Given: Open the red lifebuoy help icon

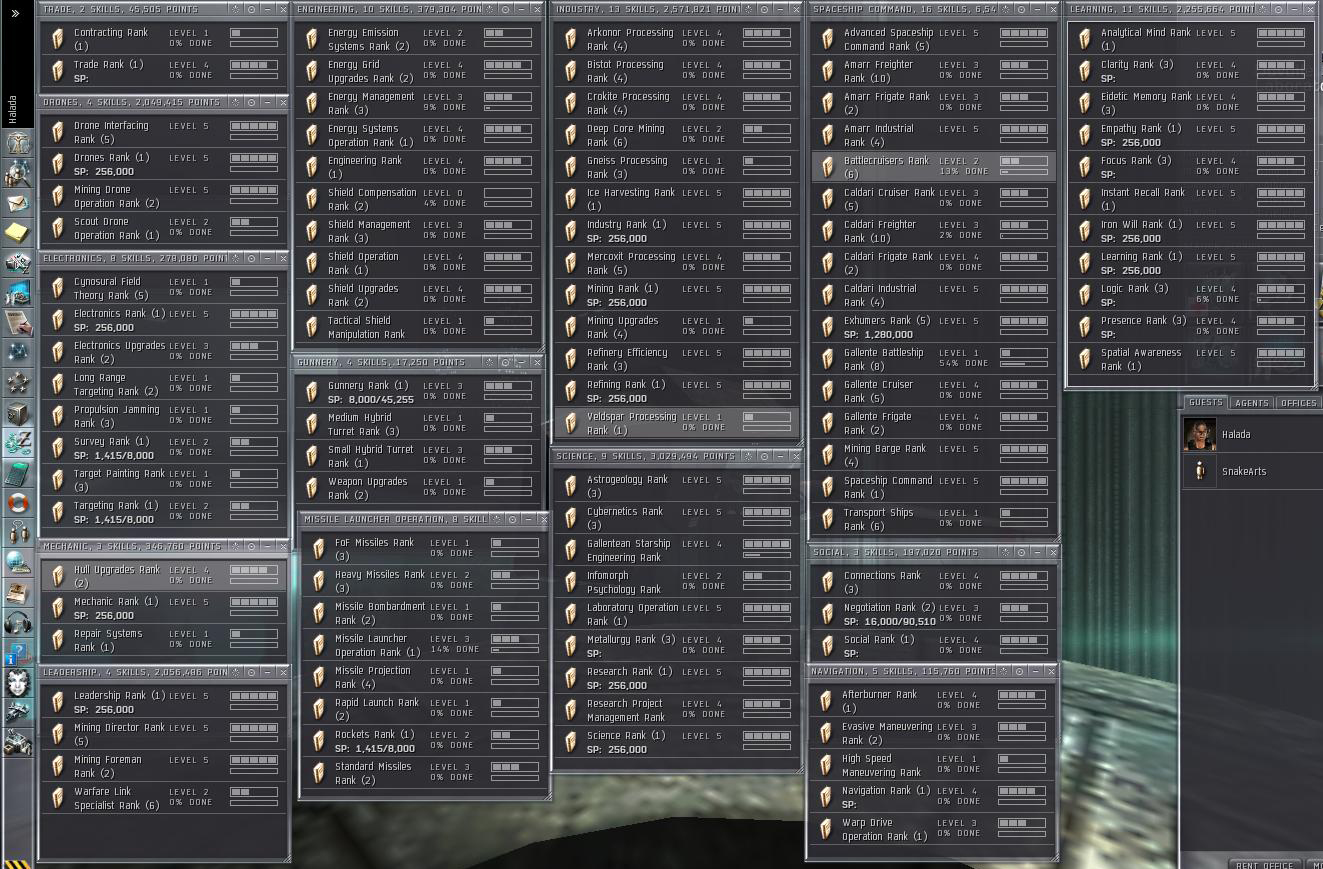Looking at the screenshot, I should (18, 503).
